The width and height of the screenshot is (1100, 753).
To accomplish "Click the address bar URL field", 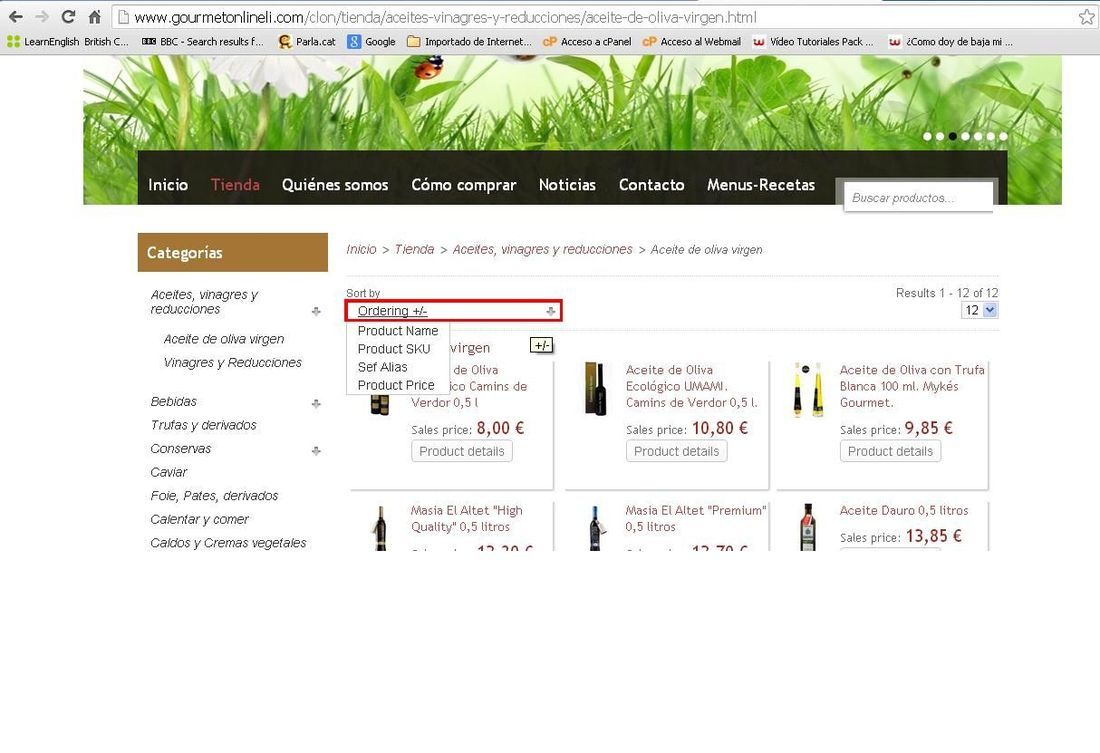I will click(x=593, y=17).
